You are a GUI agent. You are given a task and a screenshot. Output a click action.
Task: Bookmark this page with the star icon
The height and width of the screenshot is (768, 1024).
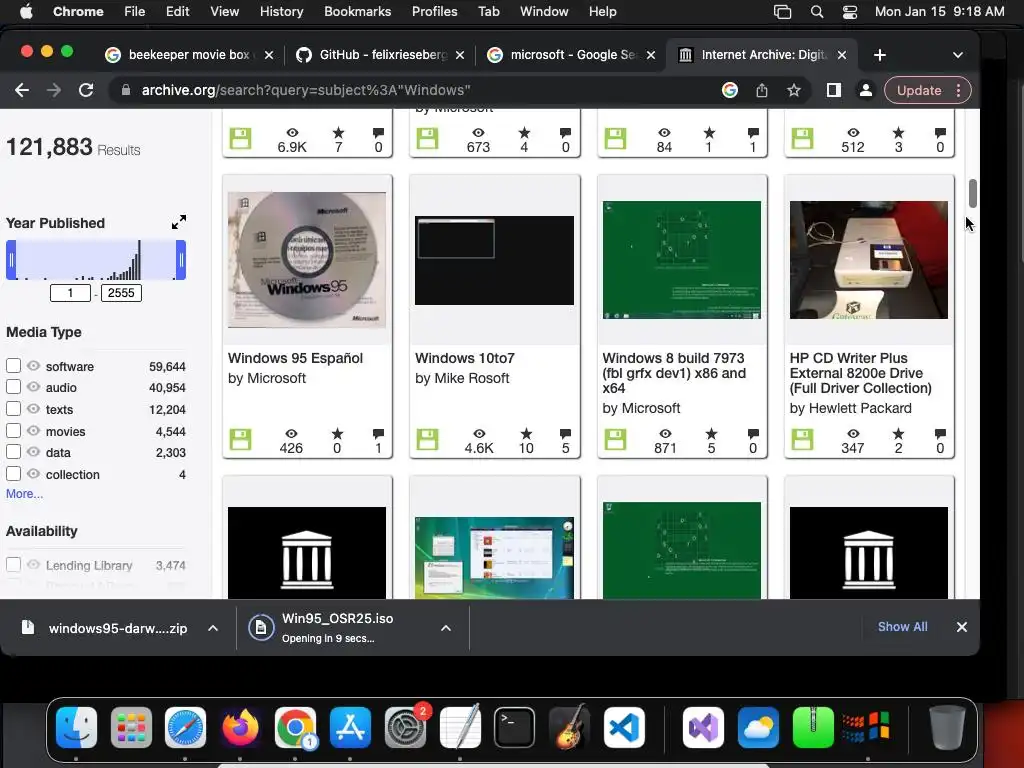point(793,90)
